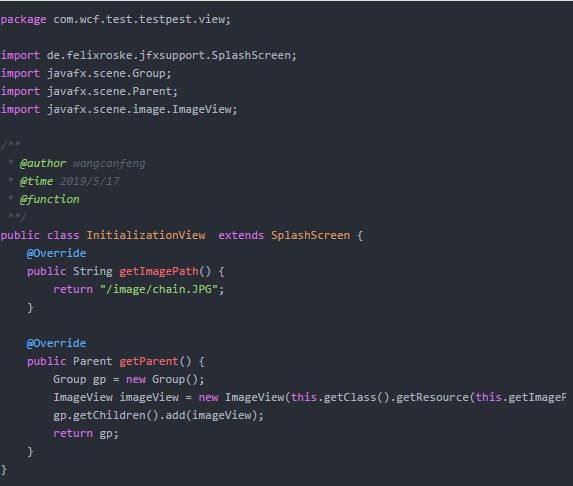Click gp.getChildren().add(imageView) statement
573x486 pixels.
click(x=158, y=415)
